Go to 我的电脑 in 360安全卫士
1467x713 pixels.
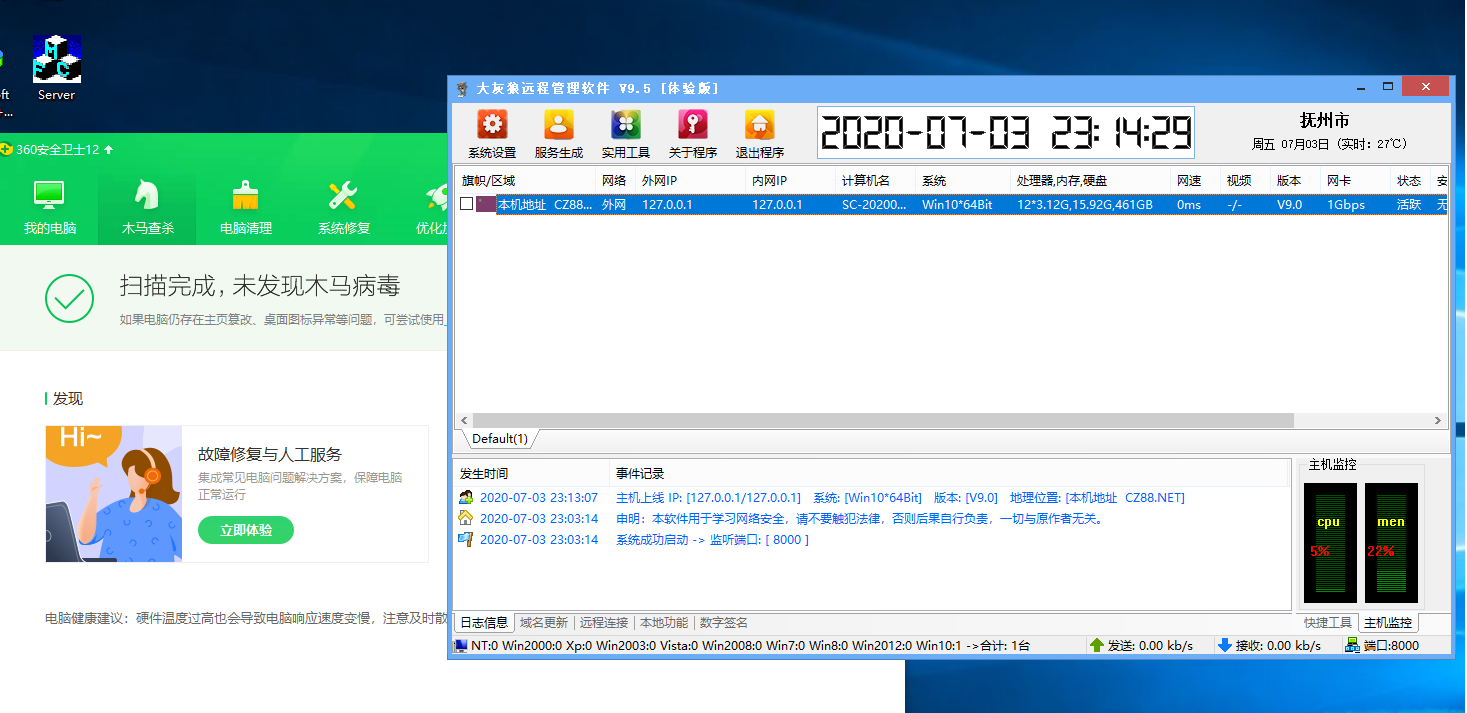click(x=49, y=208)
